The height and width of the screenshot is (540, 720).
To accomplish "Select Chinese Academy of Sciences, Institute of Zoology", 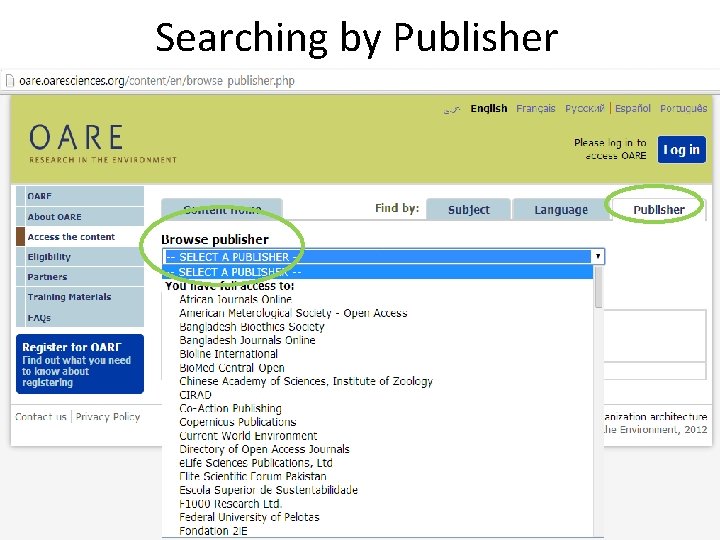I will pos(306,381).
